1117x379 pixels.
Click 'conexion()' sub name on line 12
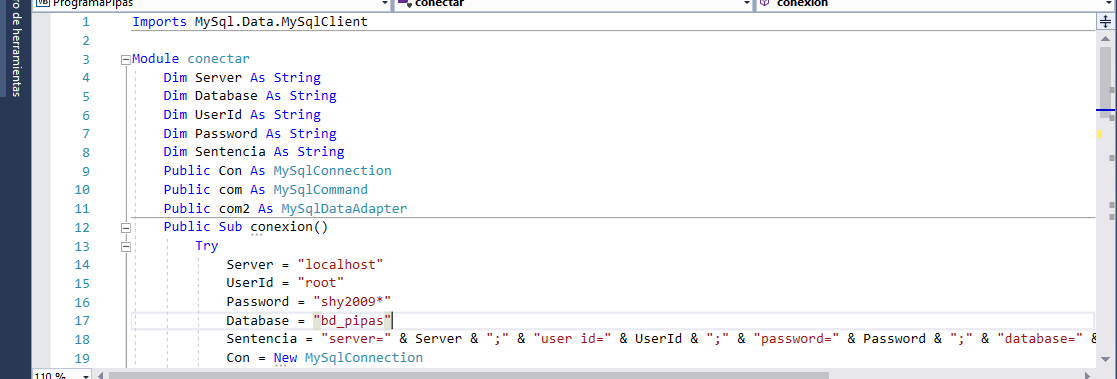pyautogui.click(x=289, y=227)
